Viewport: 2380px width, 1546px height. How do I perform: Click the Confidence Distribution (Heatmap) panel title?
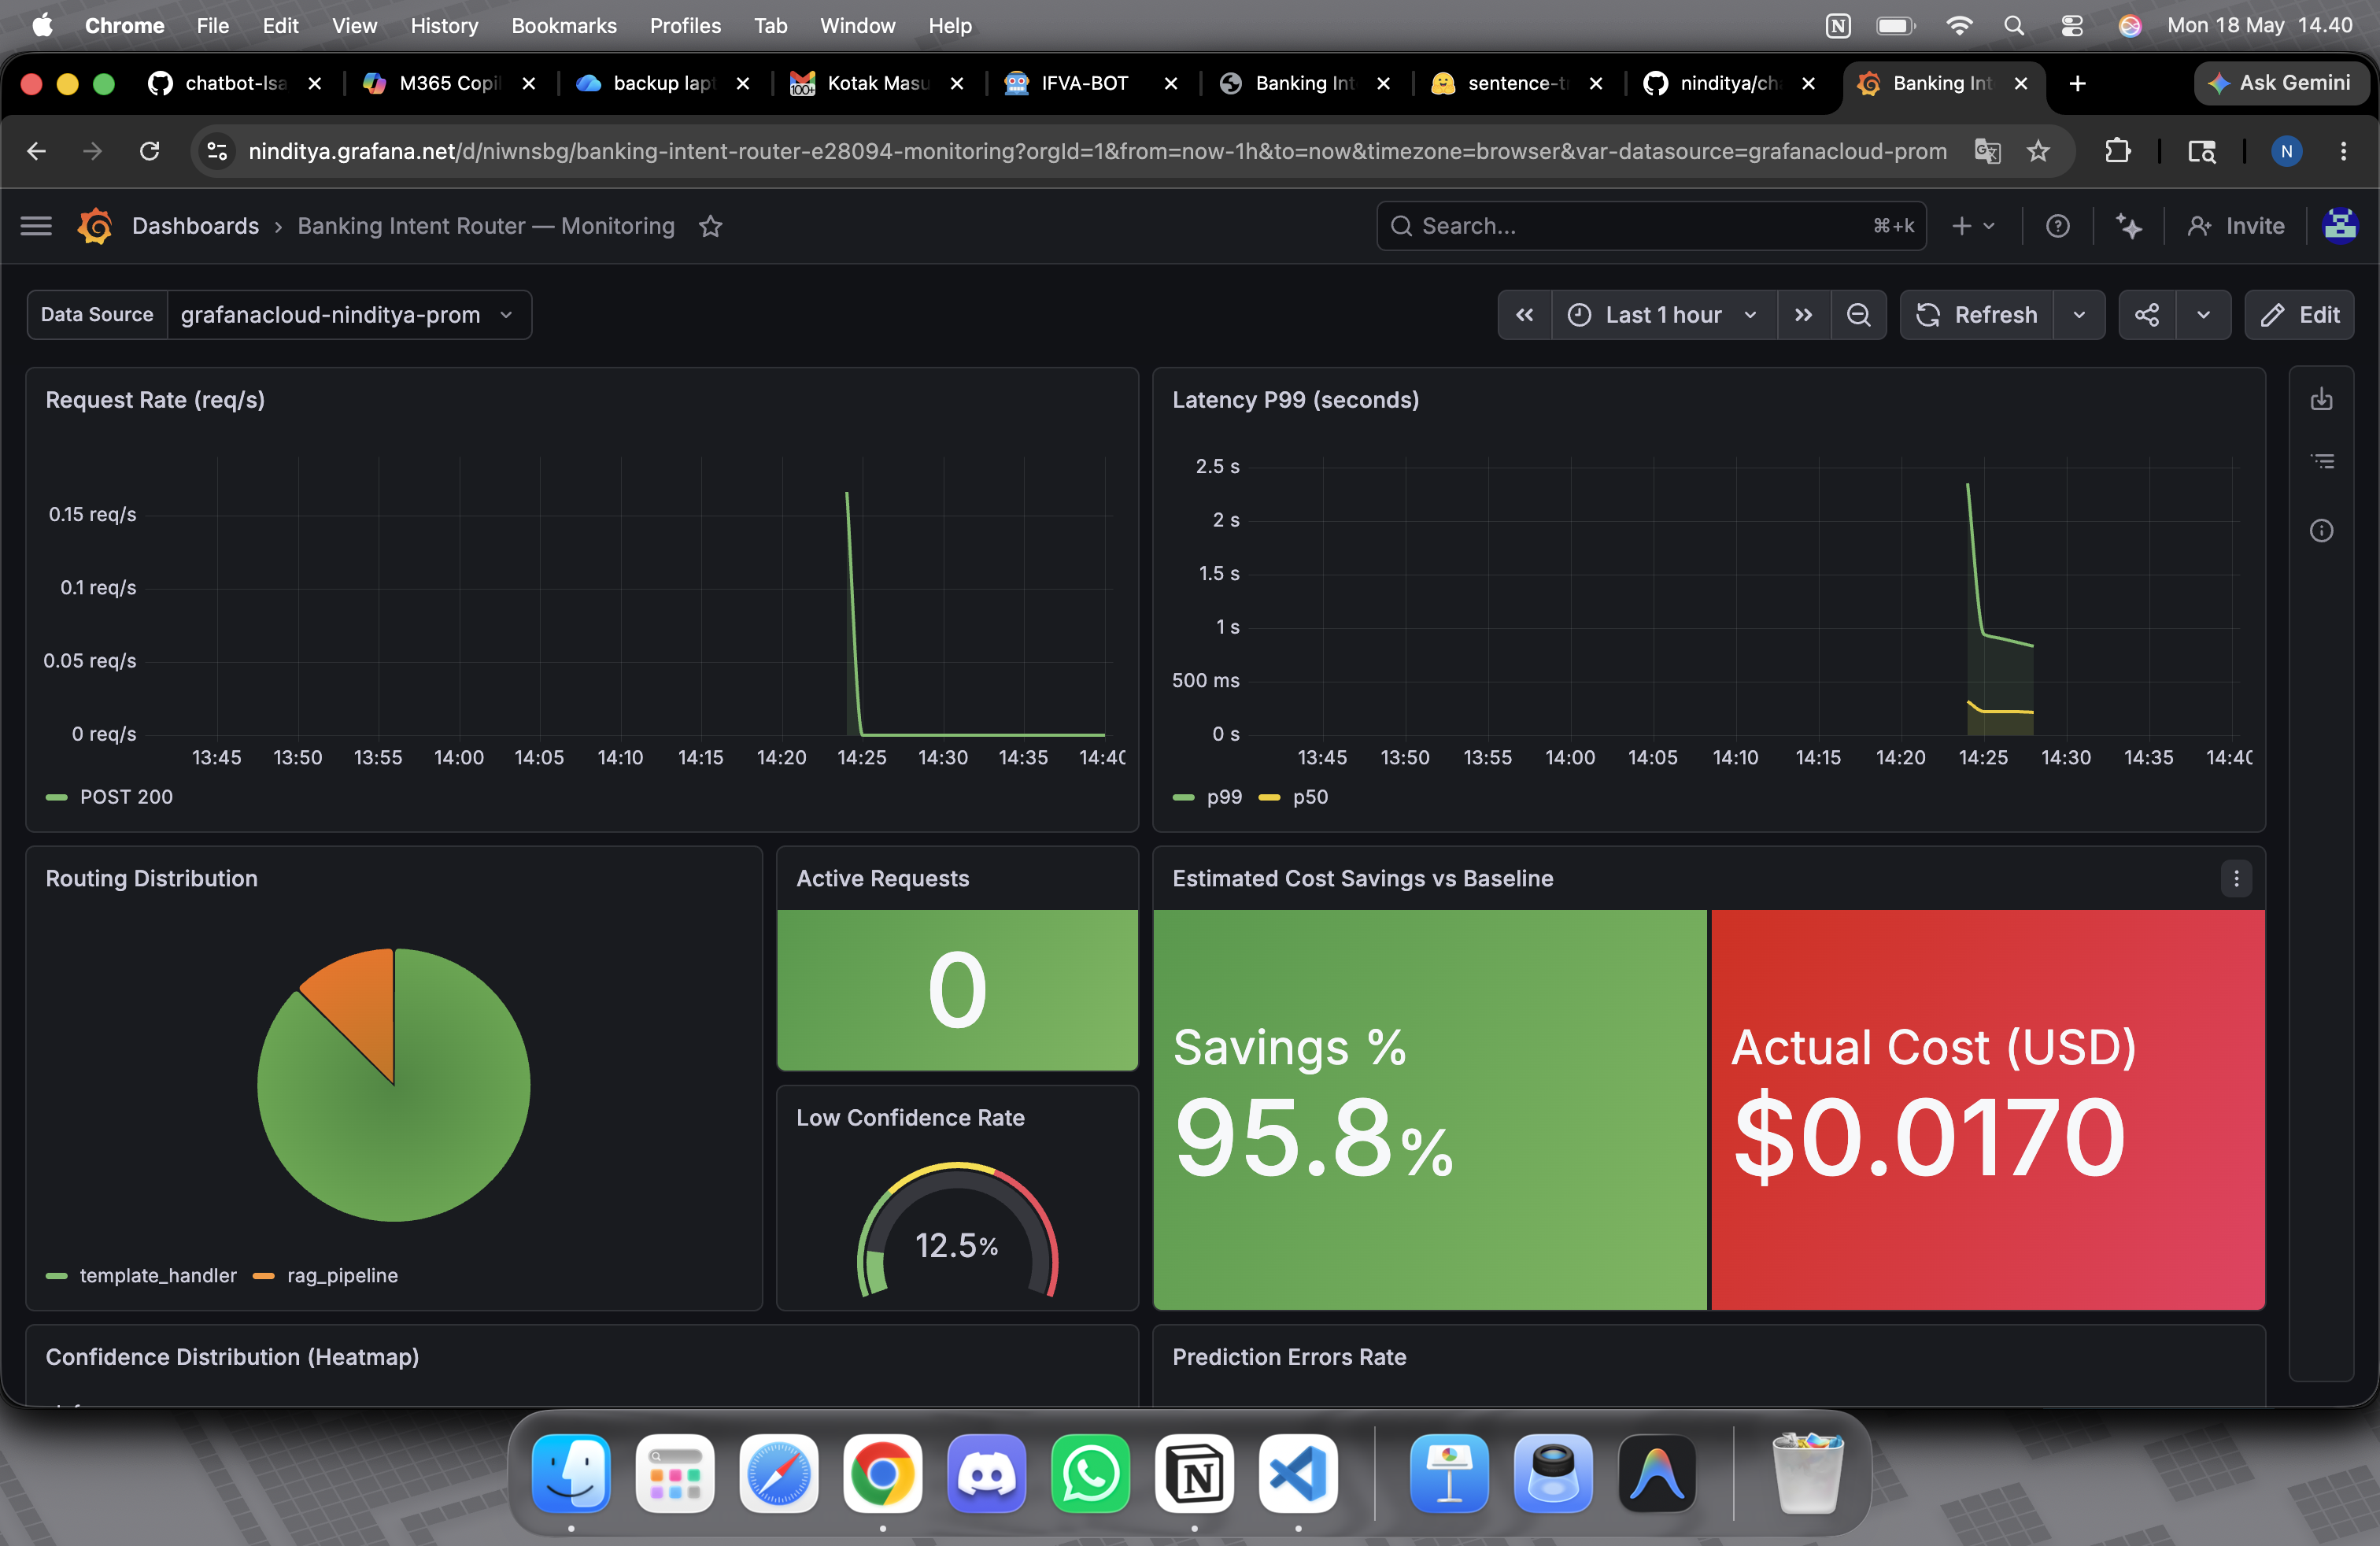coord(232,1357)
